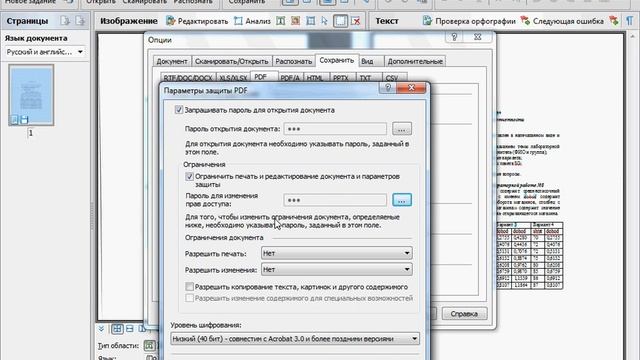Switch to Документ tab in Опции

click(x=172, y=61)
